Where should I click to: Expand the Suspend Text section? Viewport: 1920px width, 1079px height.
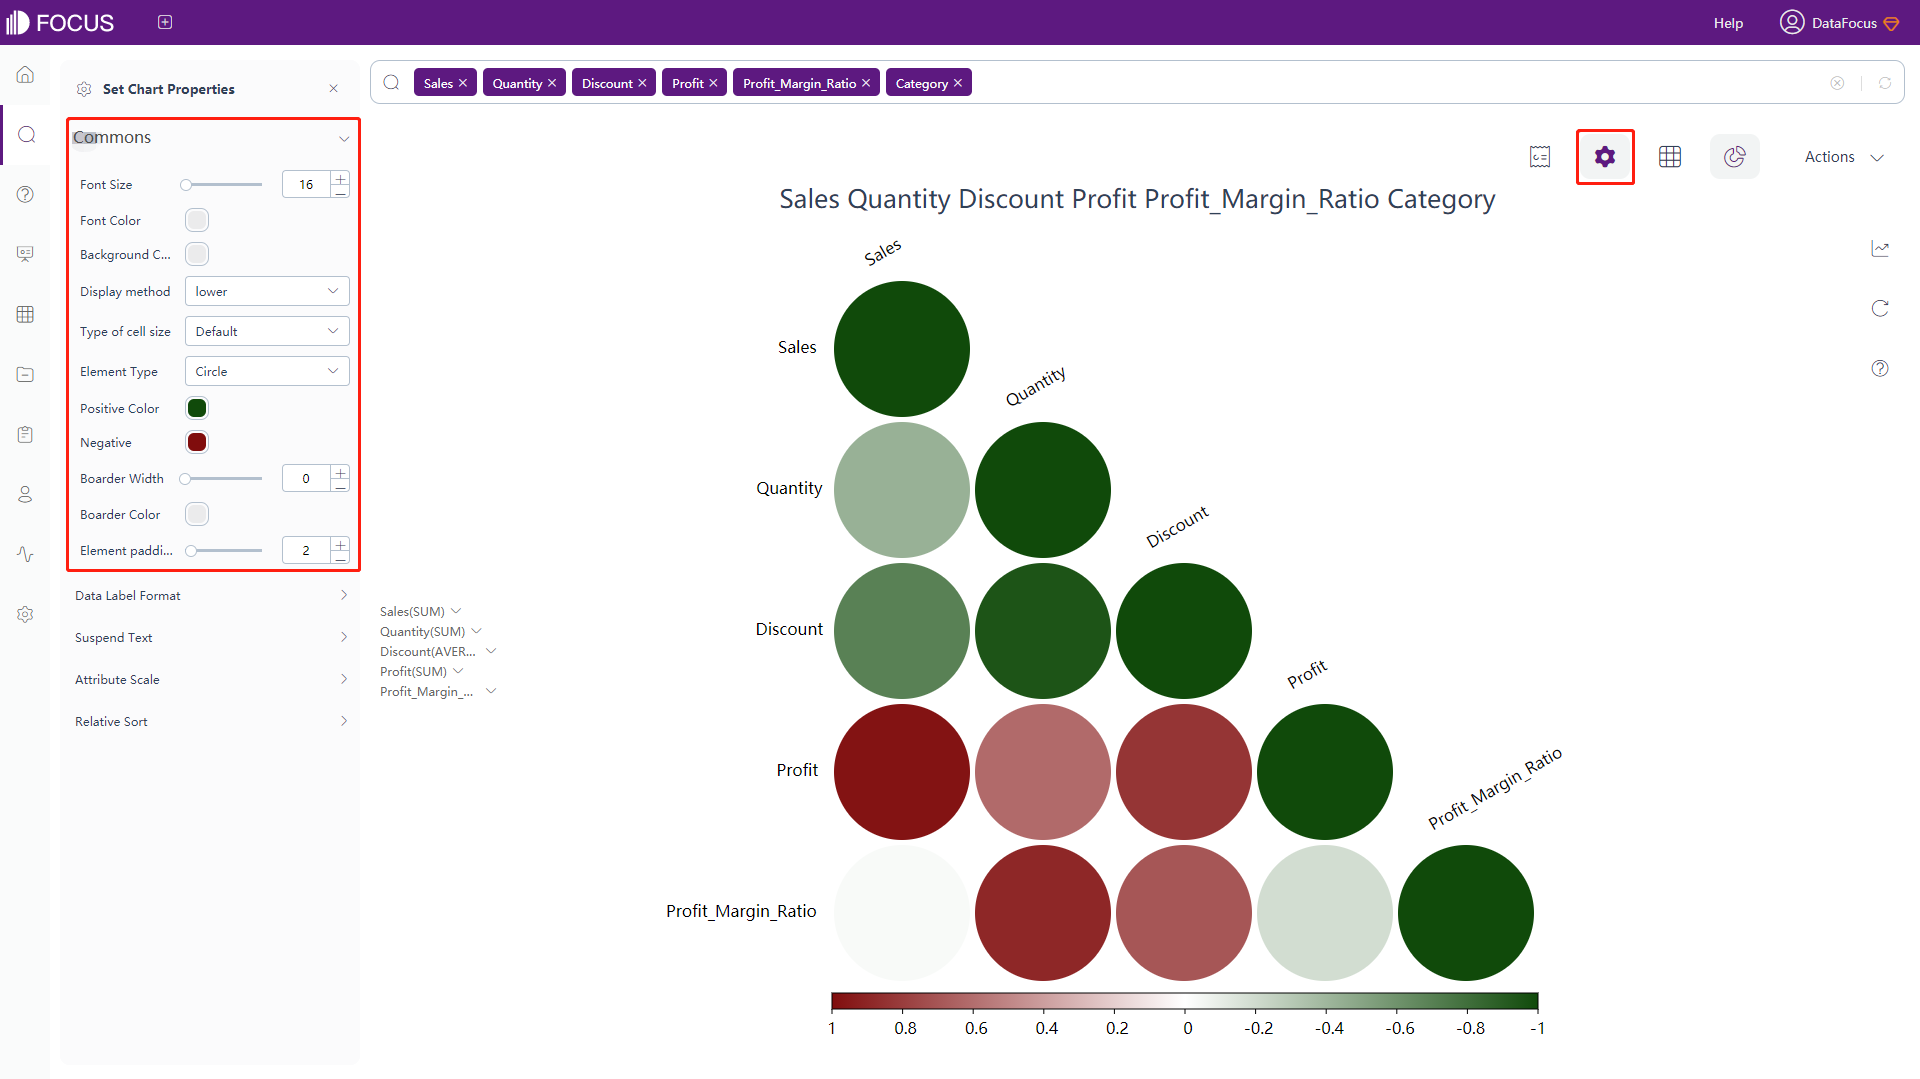pyautogui.click(x=212, y=637)
